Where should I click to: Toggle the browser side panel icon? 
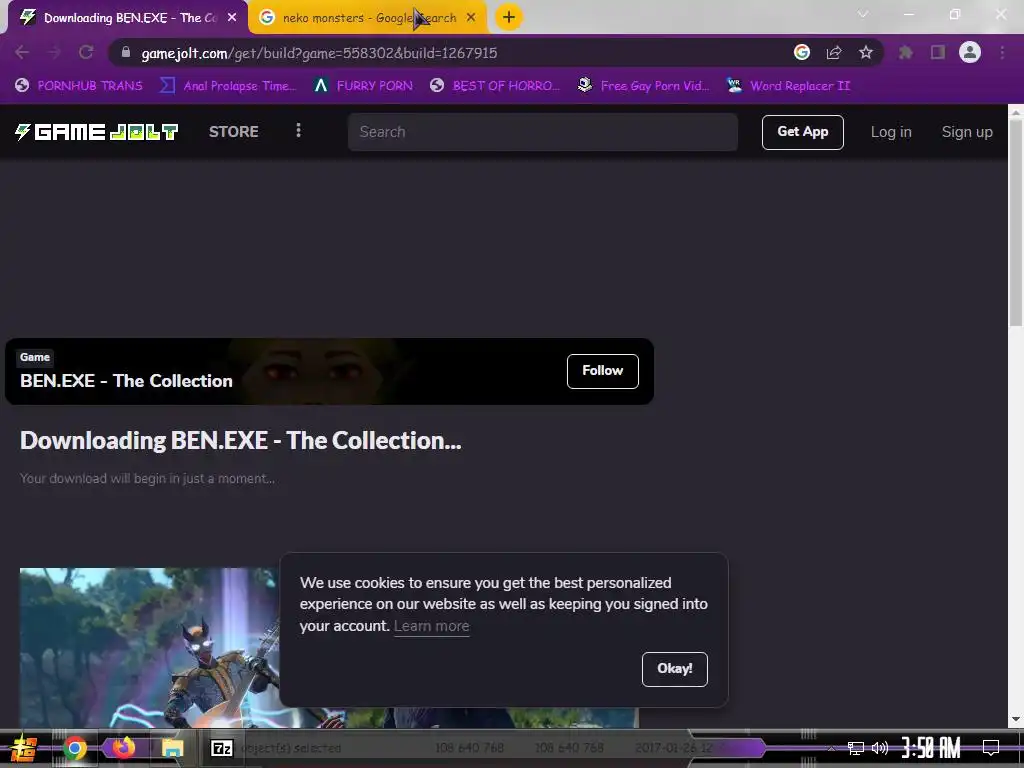click(x=938, y=52)
